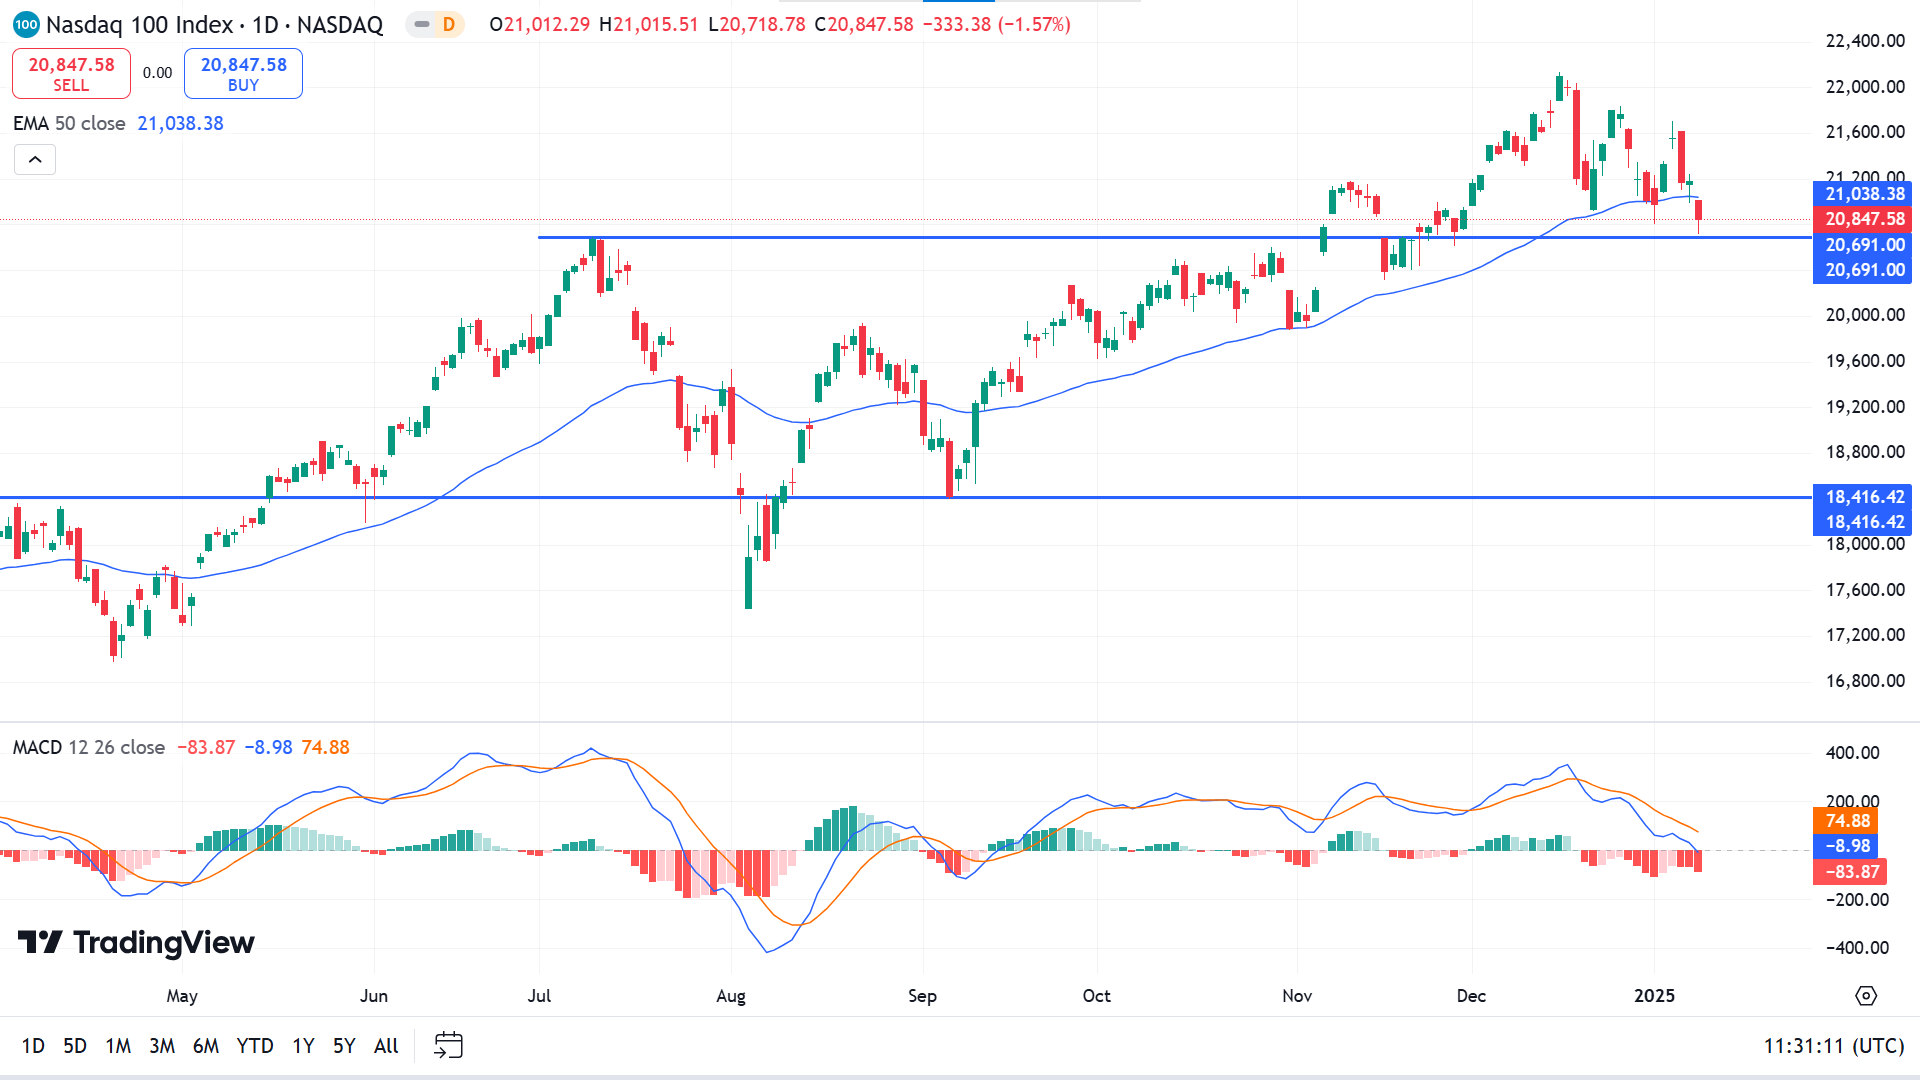The width and height of the screenshot is (1920, 1080).
Task: Click the spread value 0.00 between buttons
Action: coord(157,73)
